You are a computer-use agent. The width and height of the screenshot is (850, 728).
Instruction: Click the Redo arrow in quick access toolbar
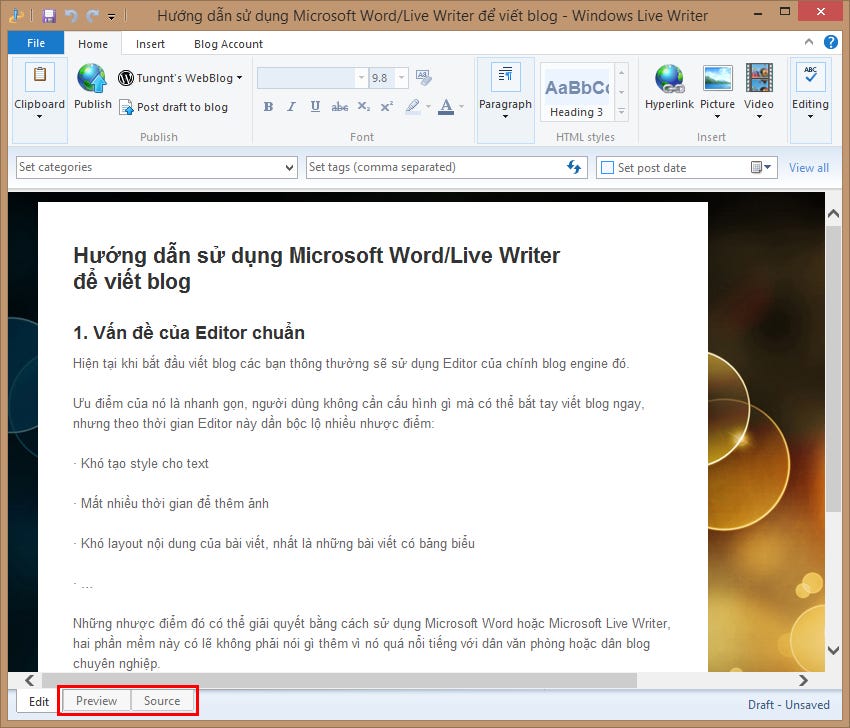(x=92, y=16)
